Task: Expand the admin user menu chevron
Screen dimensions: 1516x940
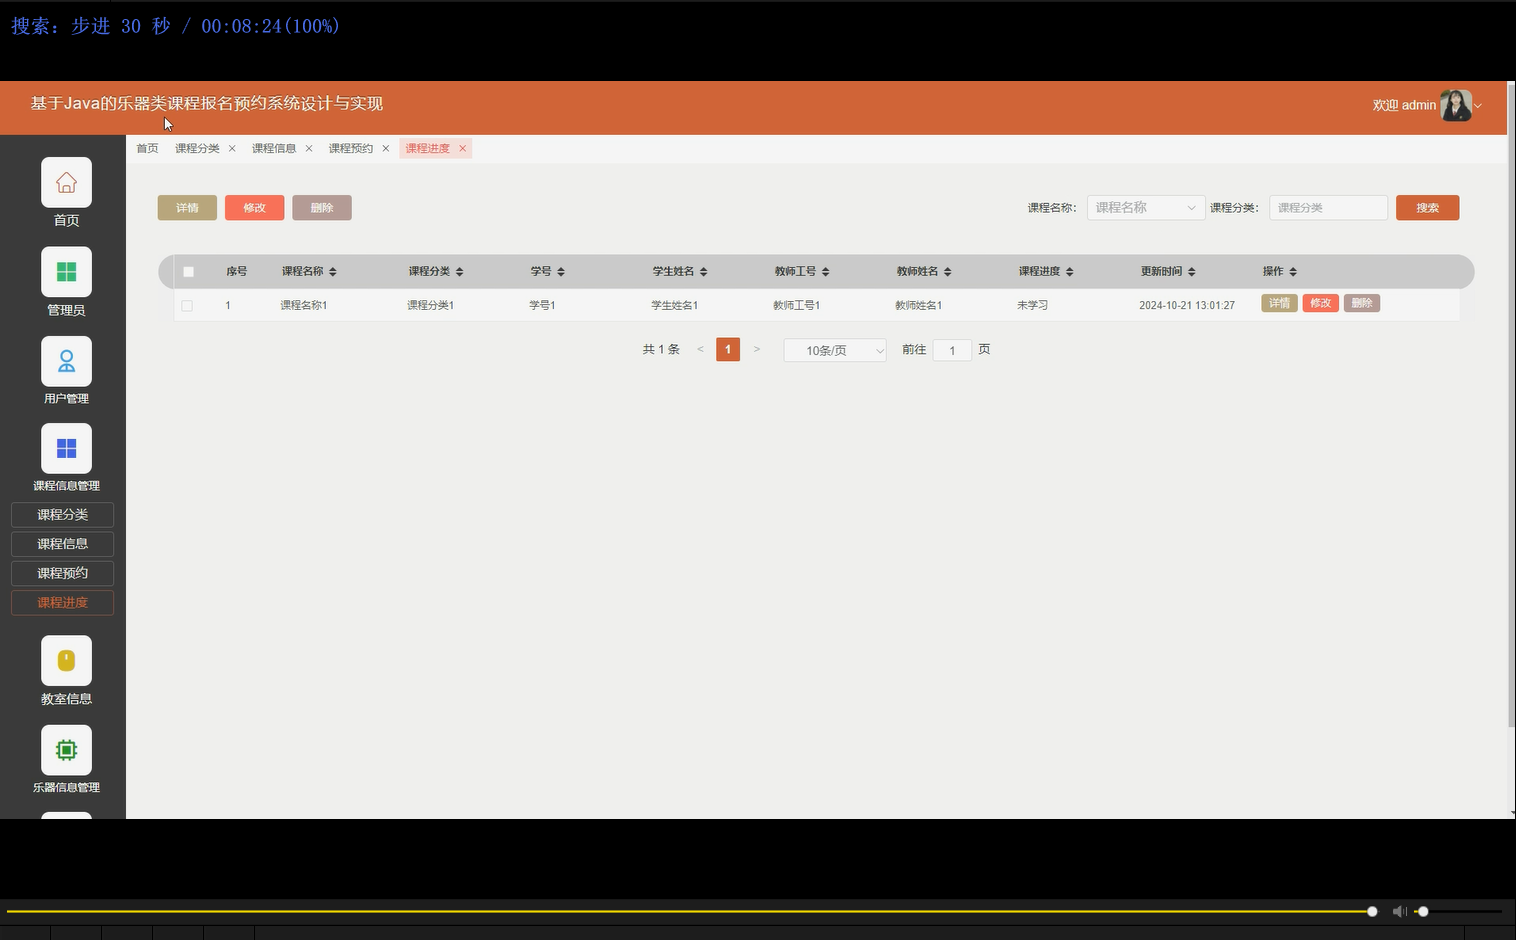Action: click(1478, 106)
